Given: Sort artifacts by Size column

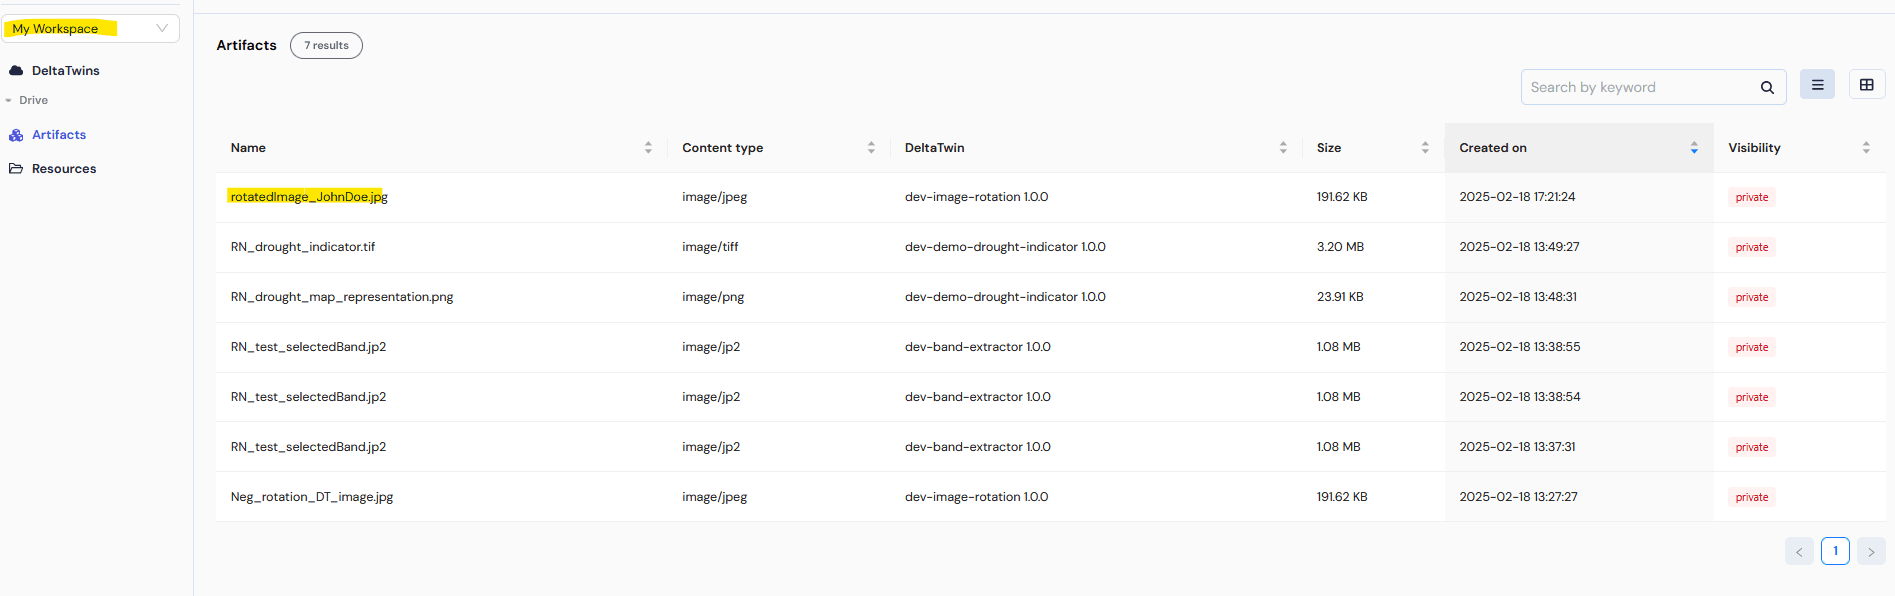Looking at the screenshot, I should [x=1425, y=148].
